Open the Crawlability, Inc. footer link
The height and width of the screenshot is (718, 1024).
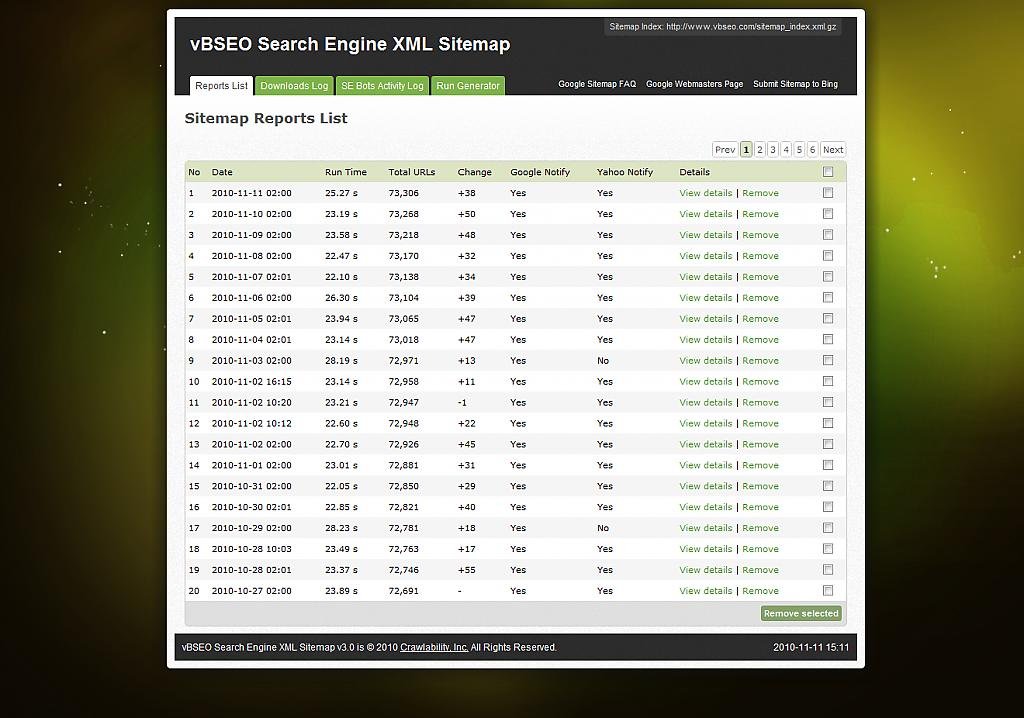pos(434,648)
